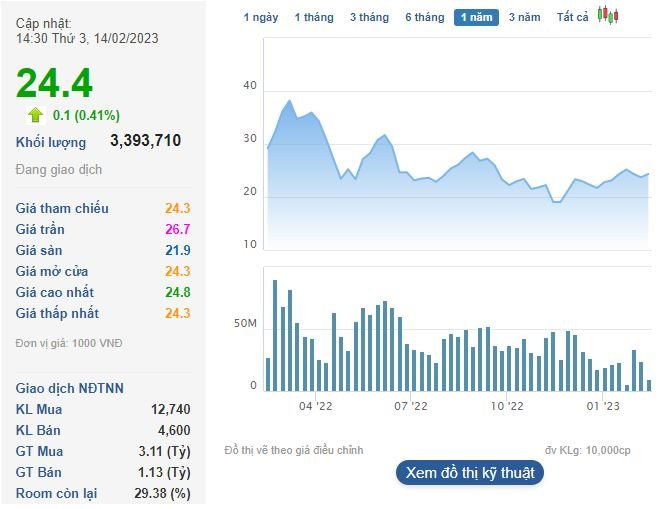Select the '1 ngày' time range tab
661x509 pixels.
262,17
